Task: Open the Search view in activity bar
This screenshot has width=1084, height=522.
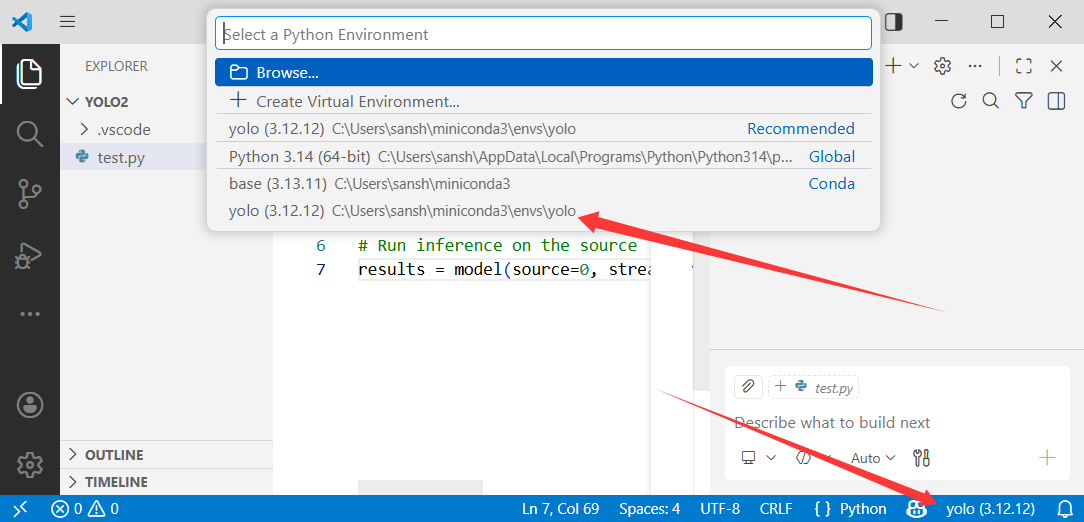Action: tap(30, 133)
